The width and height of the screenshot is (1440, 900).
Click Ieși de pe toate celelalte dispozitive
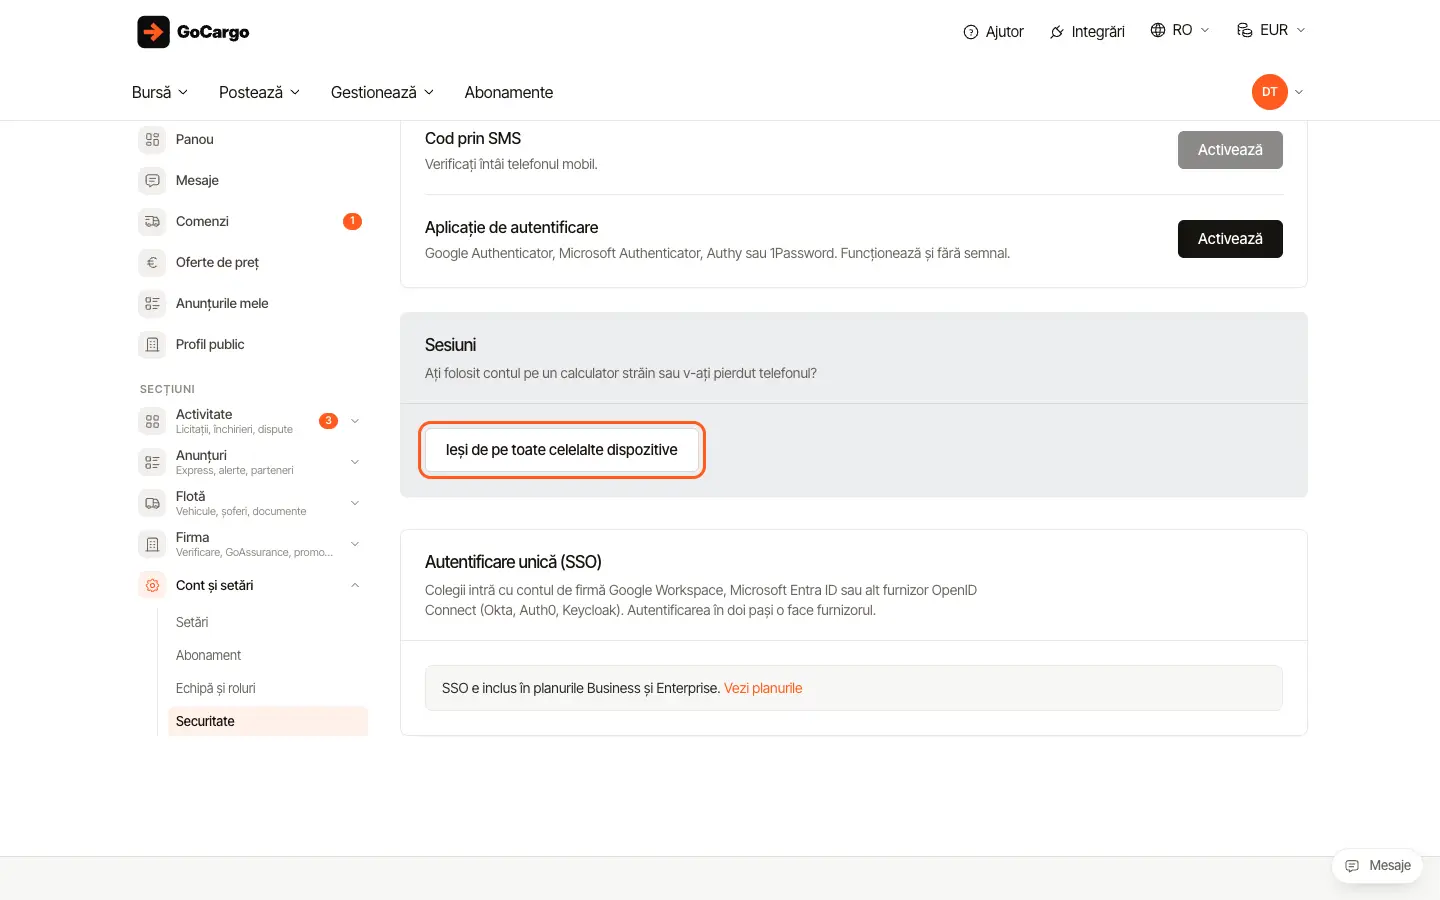562,450
